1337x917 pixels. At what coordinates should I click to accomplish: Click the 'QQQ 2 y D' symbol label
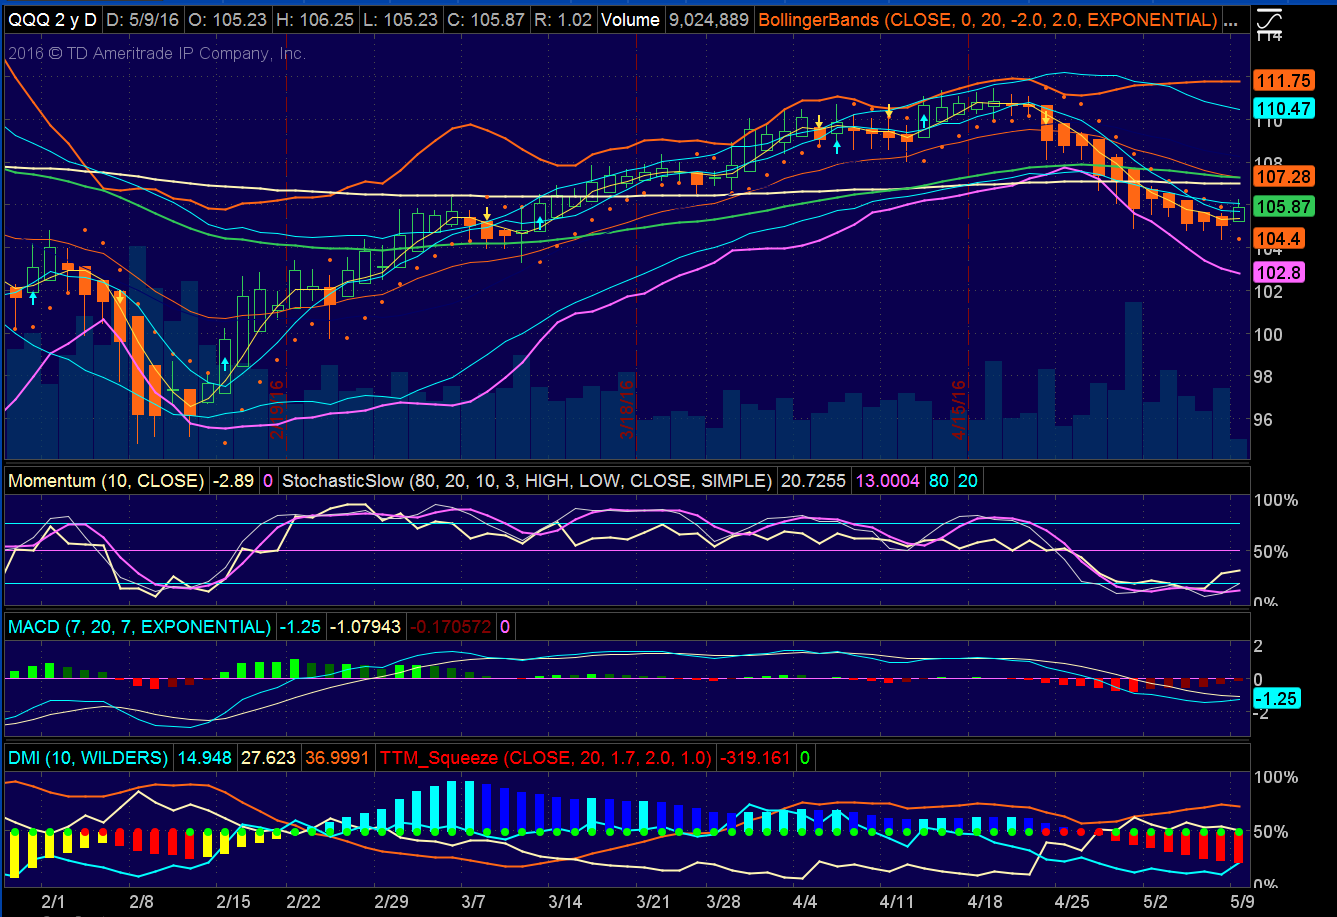(x=51, y=20)
